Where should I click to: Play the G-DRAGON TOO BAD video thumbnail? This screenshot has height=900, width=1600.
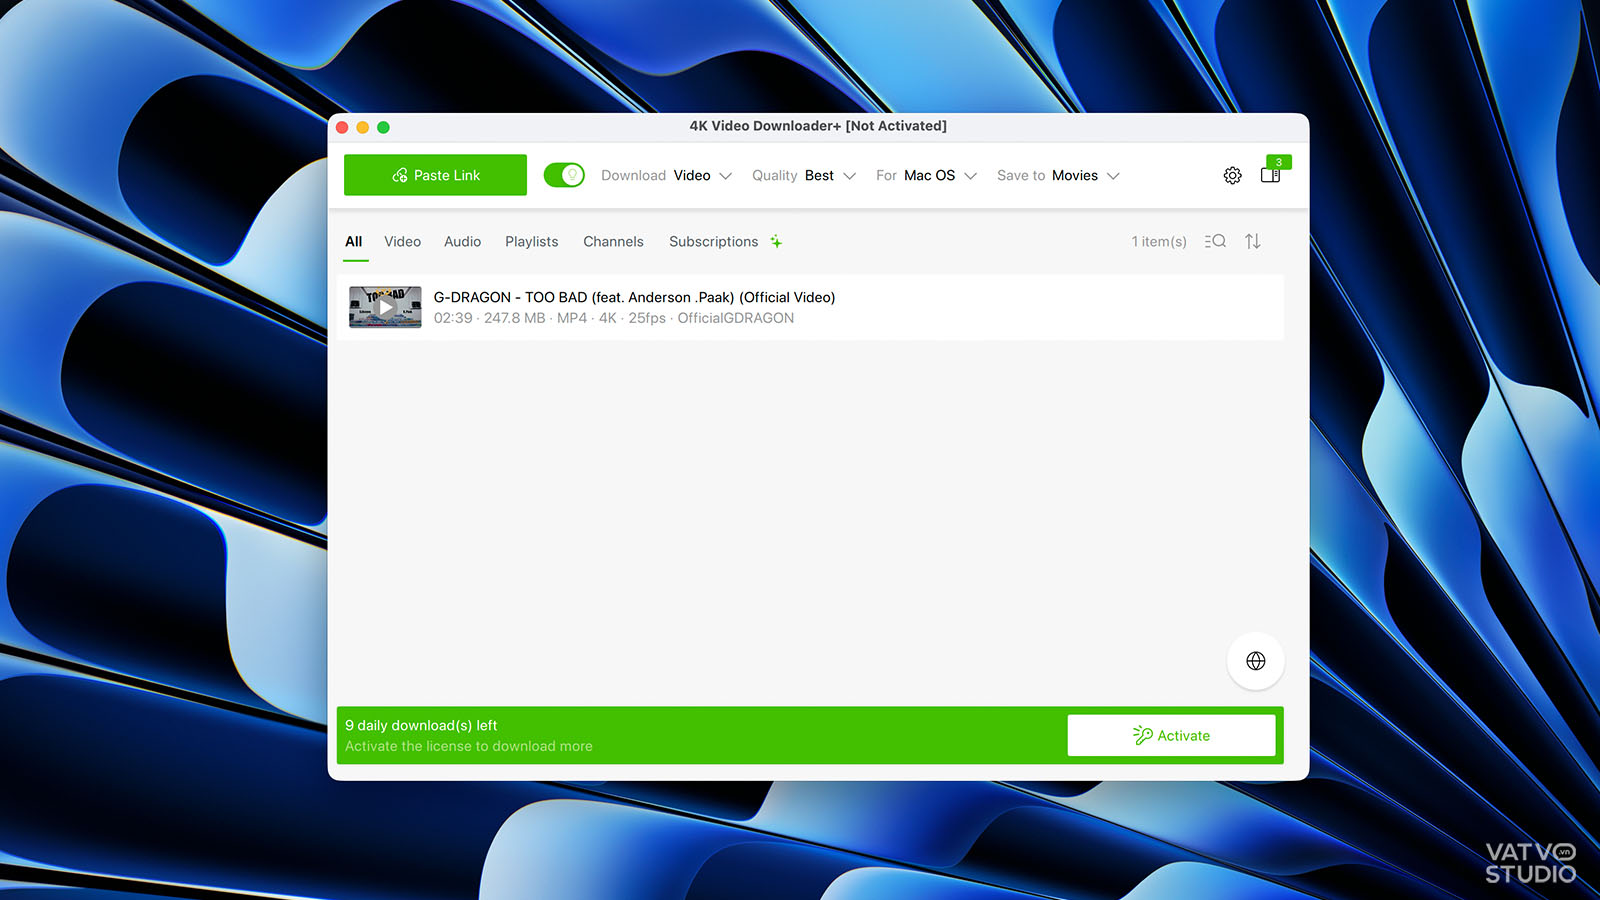pyautogui.click(x=385, y=307)
